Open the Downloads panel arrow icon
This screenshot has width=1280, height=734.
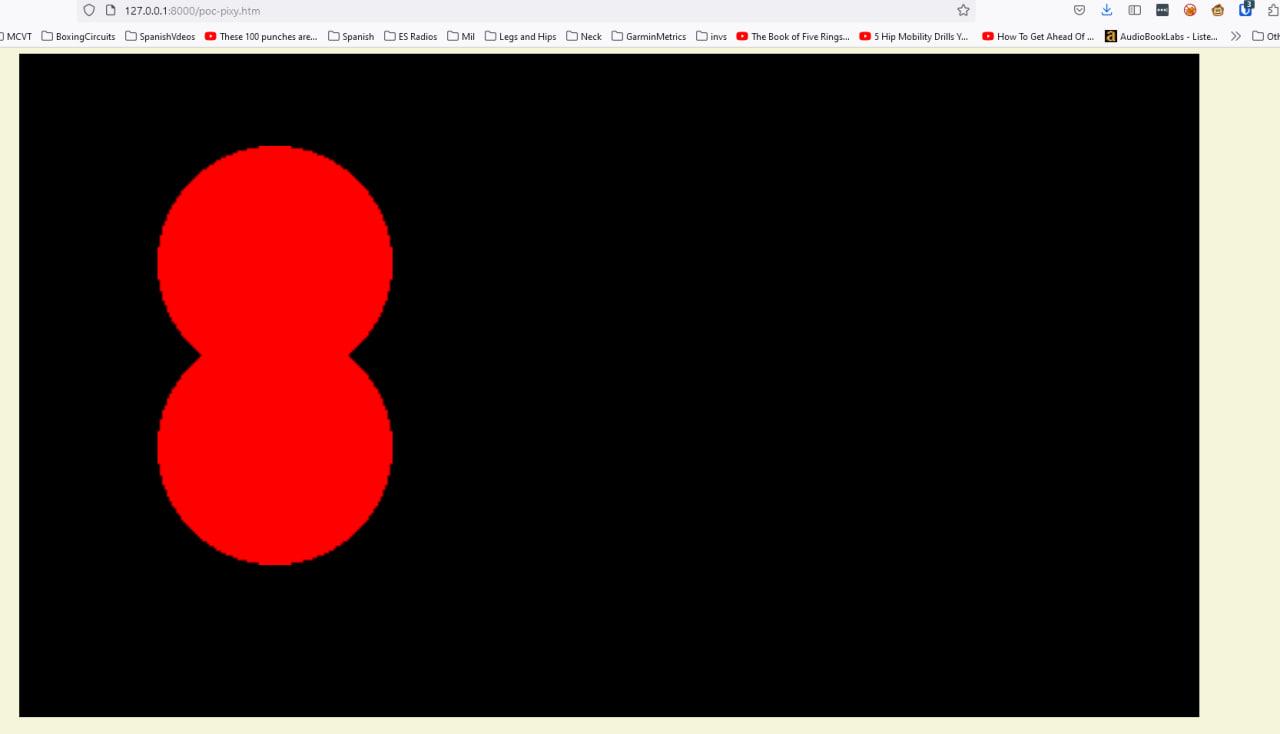[1107, 10]
